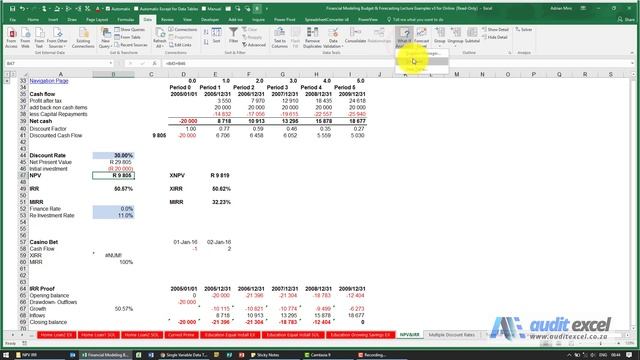Open the Refresh All dropdown

click(160, 38)
